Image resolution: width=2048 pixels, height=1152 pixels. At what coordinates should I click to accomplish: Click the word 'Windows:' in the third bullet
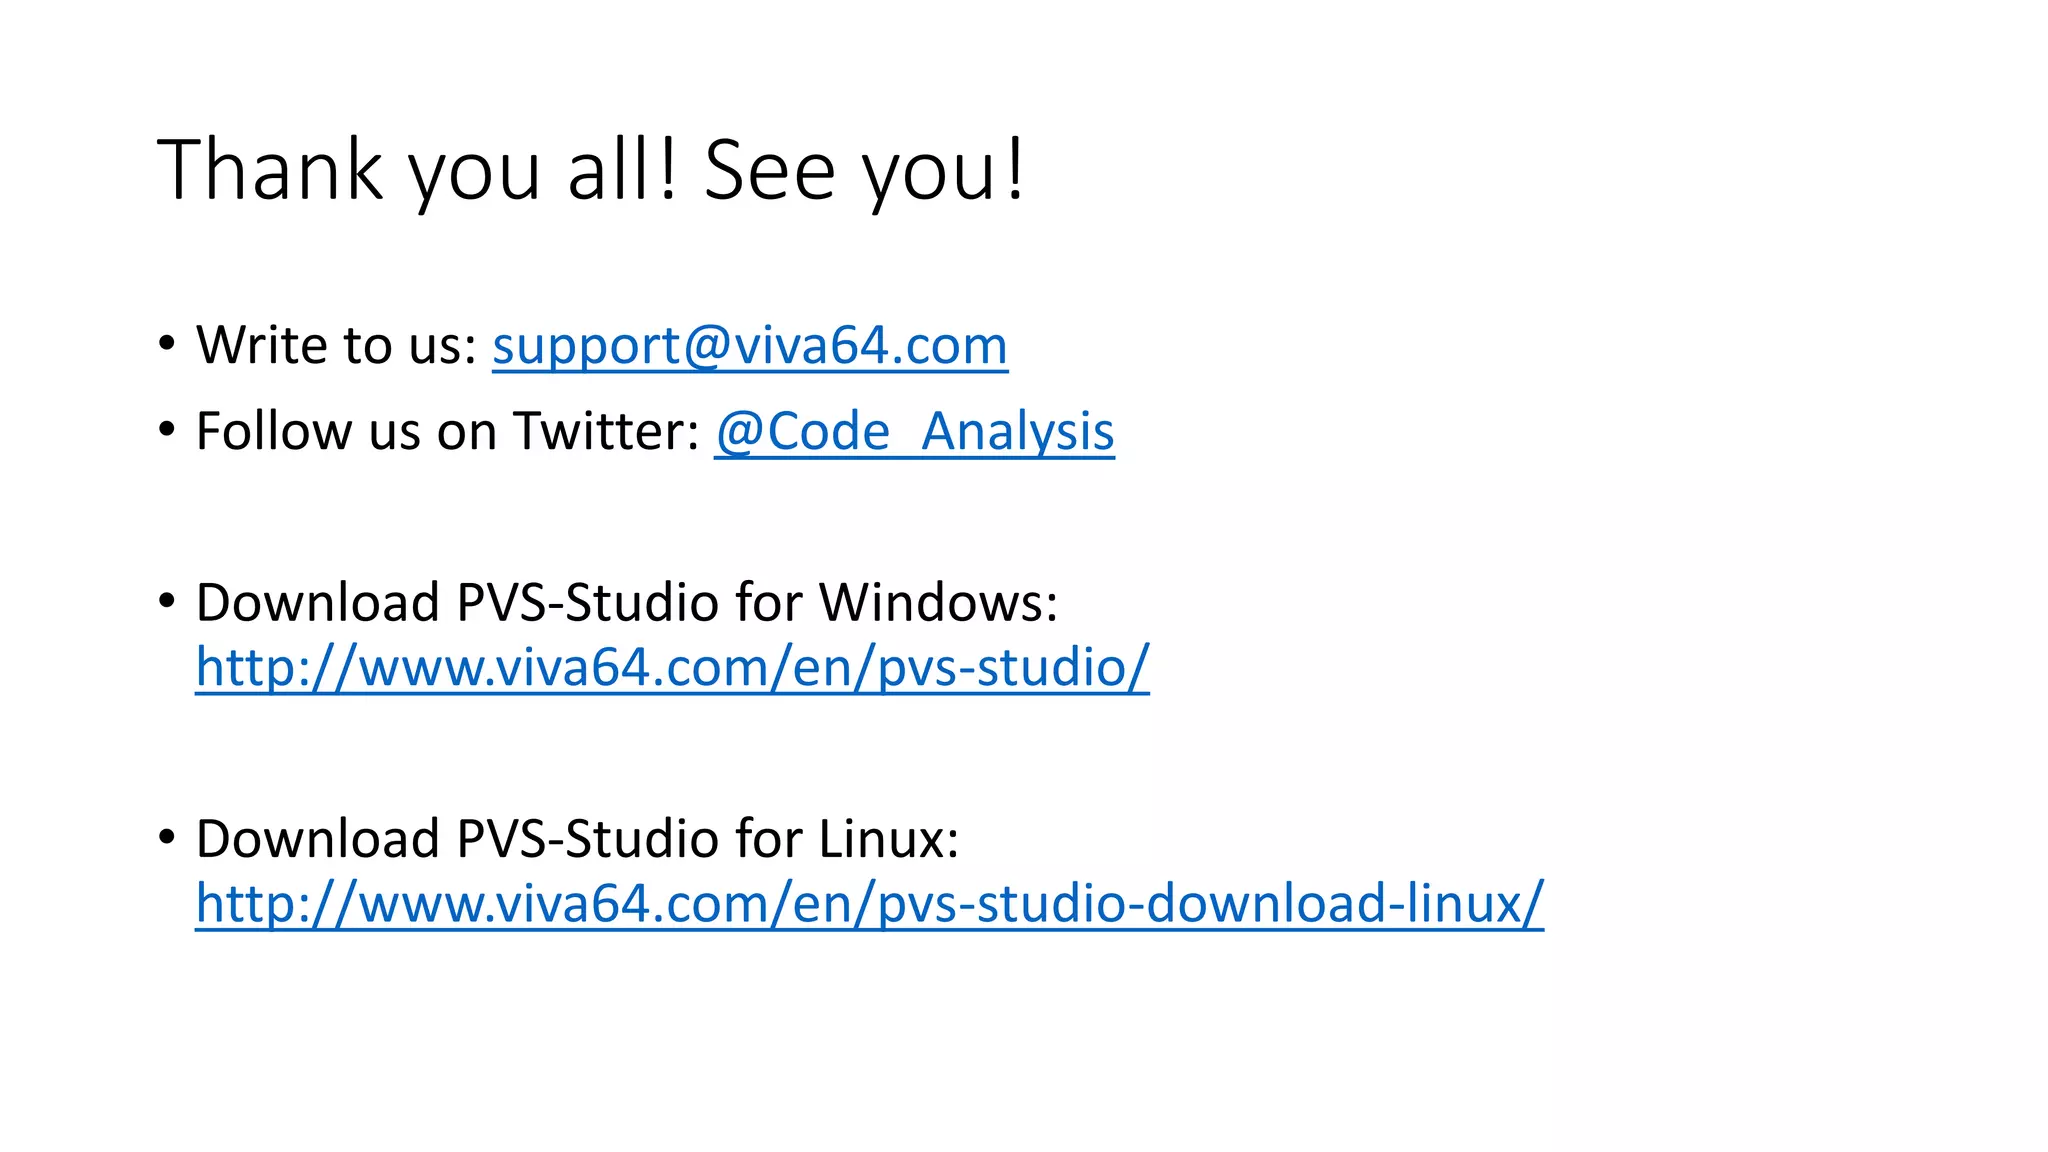(938, 603)
